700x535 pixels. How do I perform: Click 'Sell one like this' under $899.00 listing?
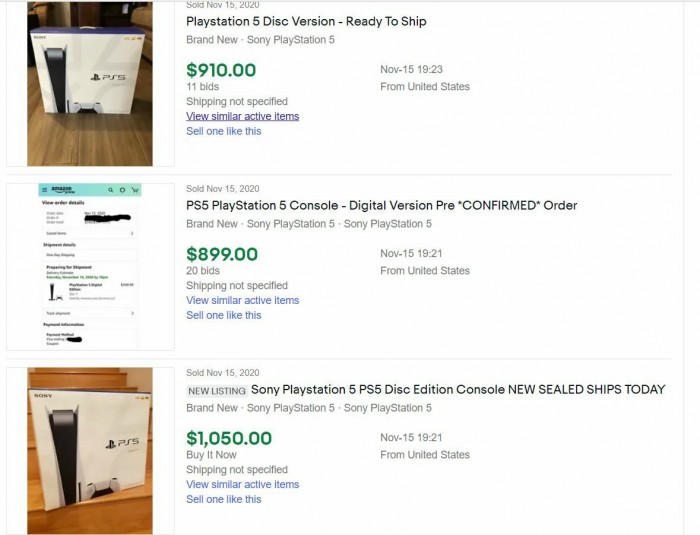tap(223, 315)
